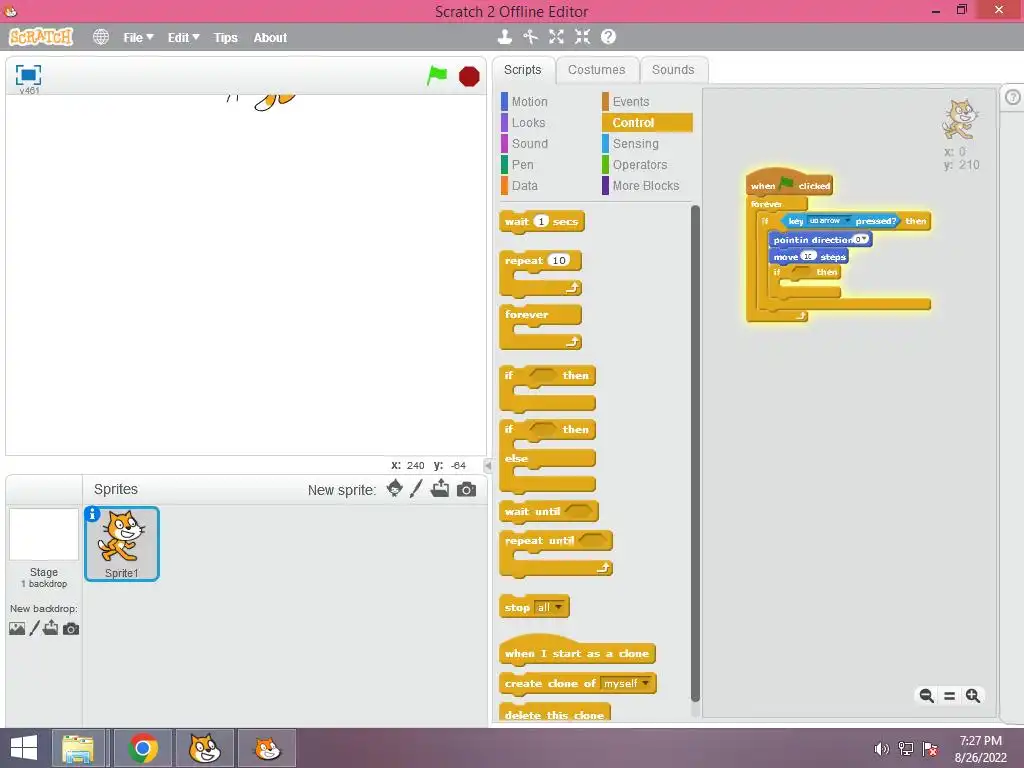Click the wait secs number field
1024x768 pixels.
click(541, 221)
